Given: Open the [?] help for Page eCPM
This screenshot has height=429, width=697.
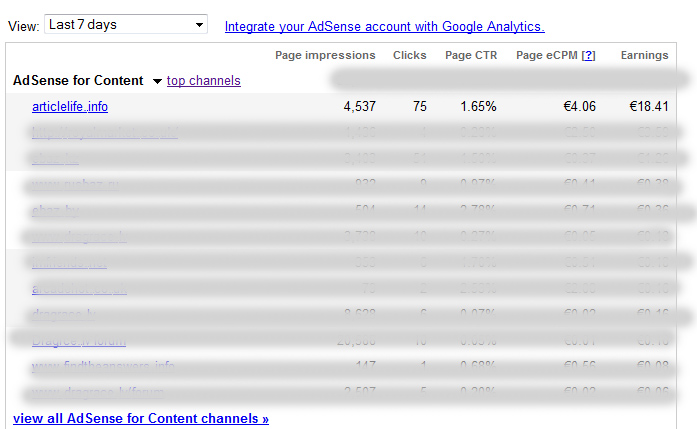Looking at the screenshot, I should click(x=589, y=55).
